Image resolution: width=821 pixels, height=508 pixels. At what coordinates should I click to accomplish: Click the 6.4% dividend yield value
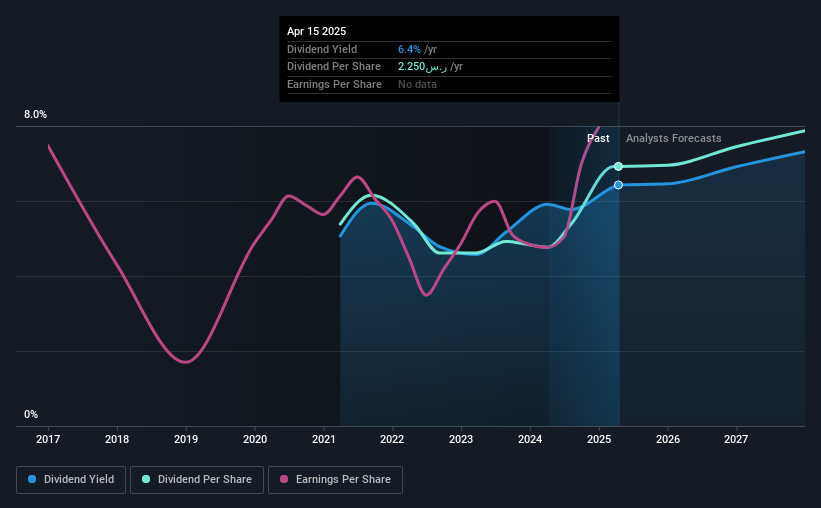coord(409,49)
